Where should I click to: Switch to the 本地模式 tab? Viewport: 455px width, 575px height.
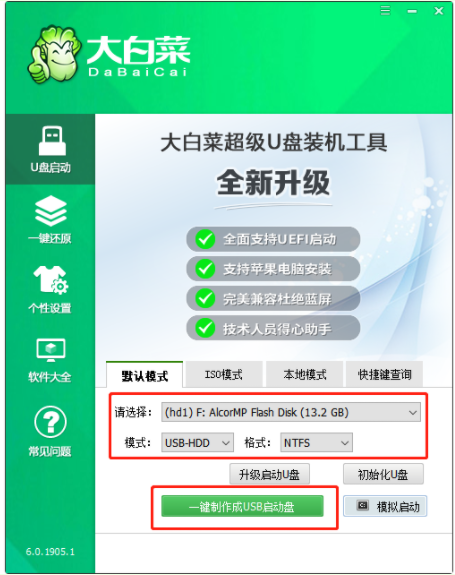point(304,374)
